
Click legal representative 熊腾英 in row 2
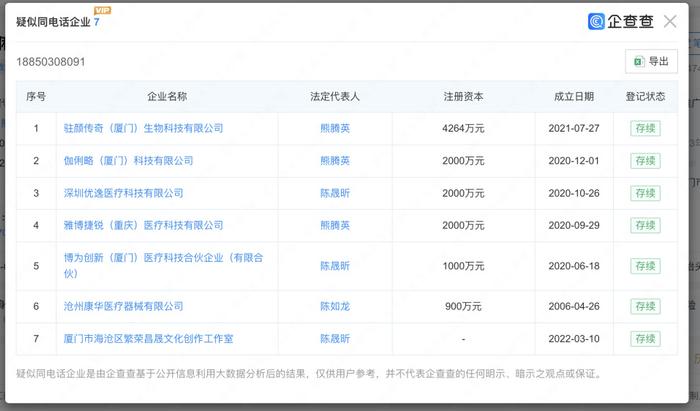[335, 161]
